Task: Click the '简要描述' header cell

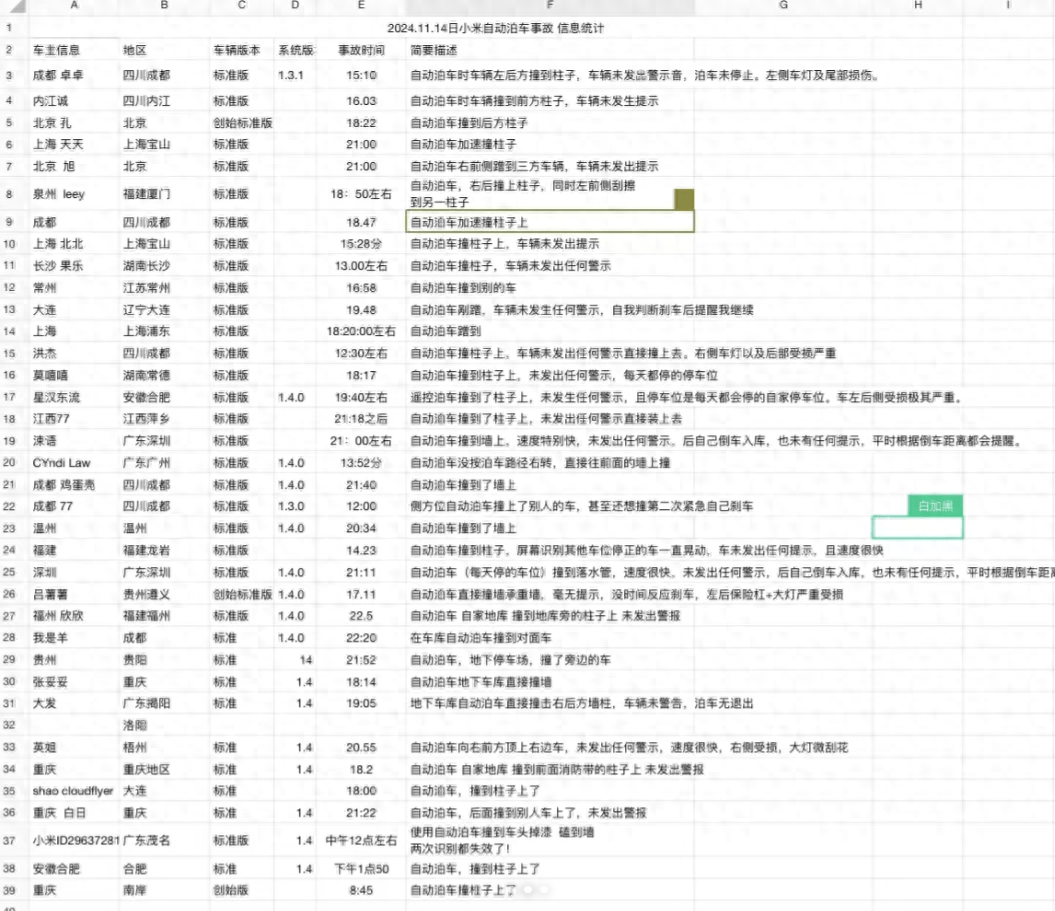Action: 434,50
